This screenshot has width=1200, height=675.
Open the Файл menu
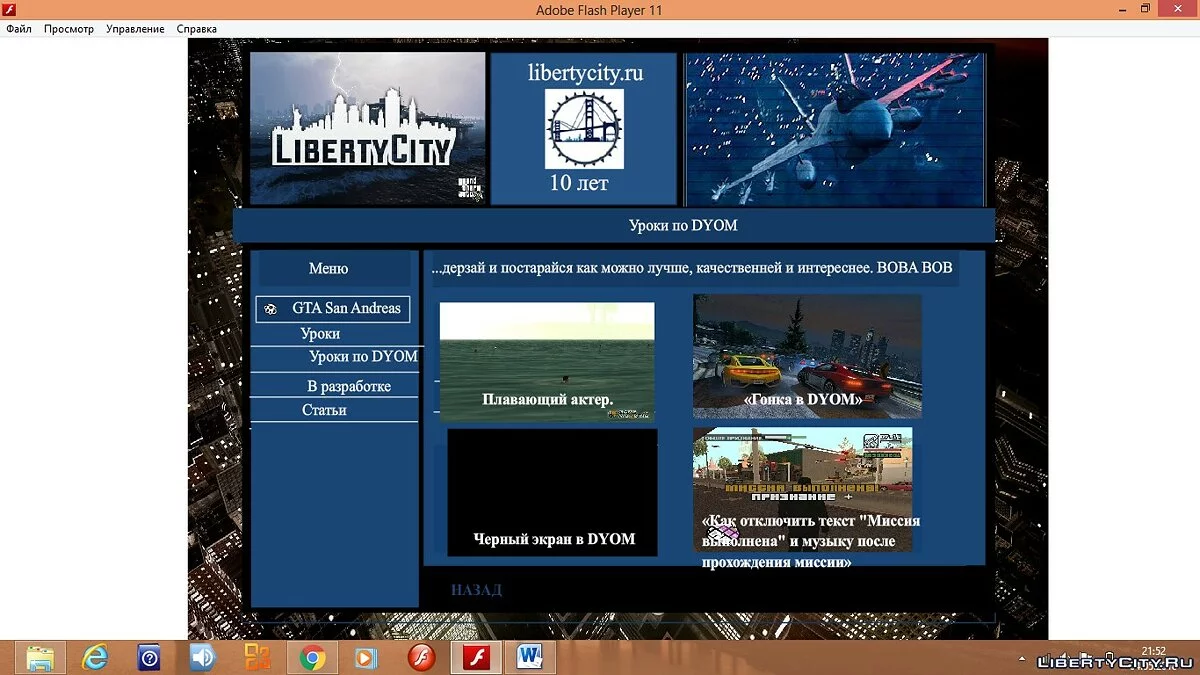click(x=19, y=29)
